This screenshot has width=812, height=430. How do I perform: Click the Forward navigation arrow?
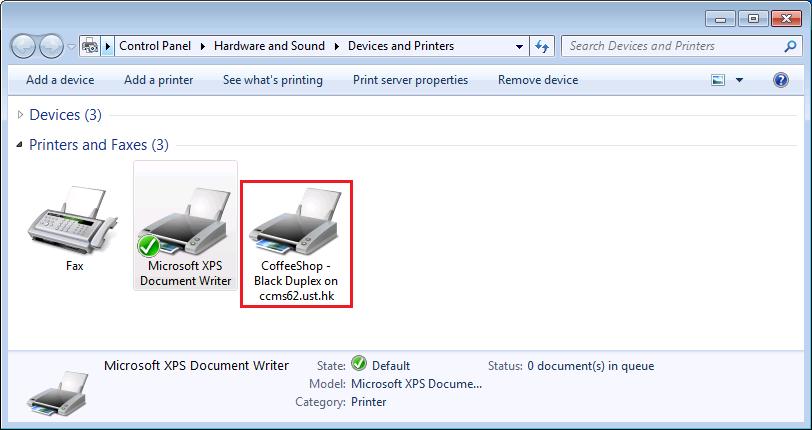(50, 46)
